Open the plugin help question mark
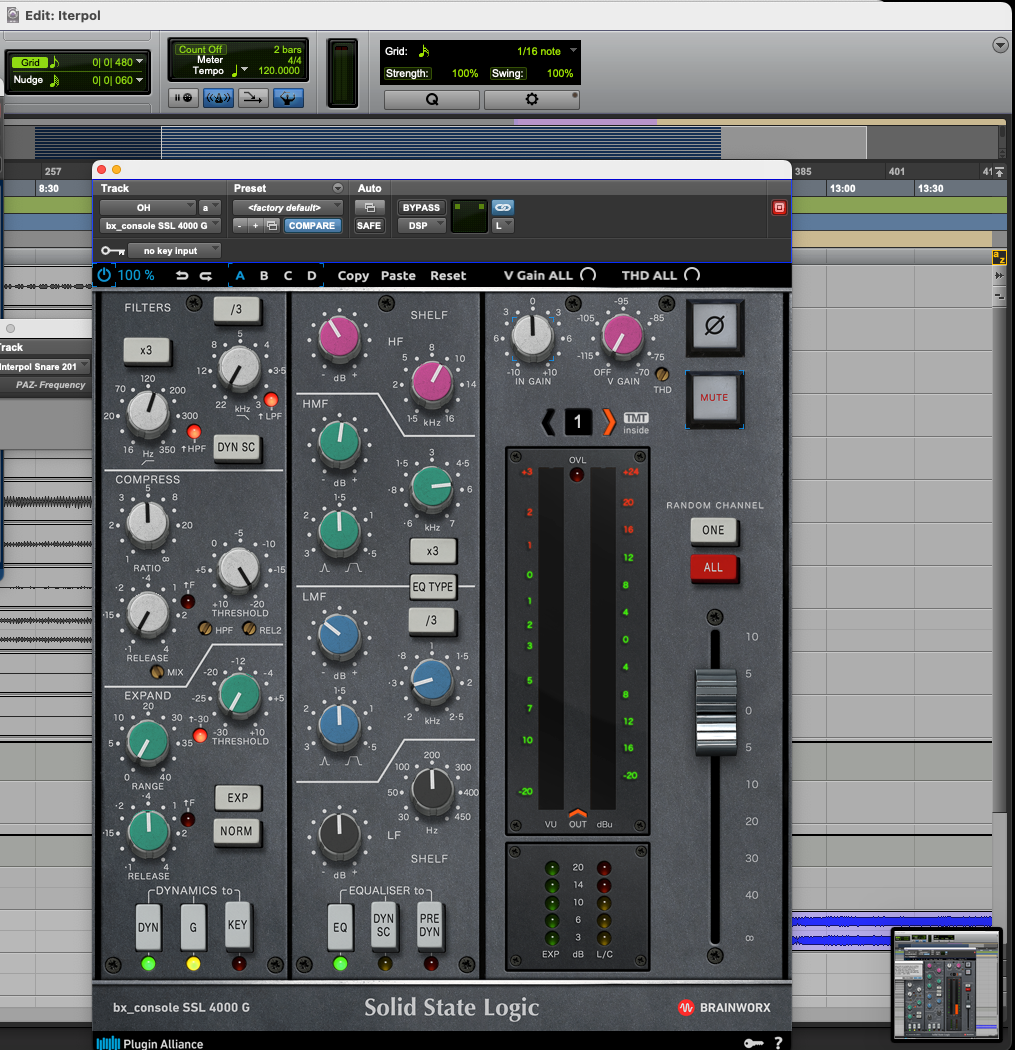Screen dimensions: 1015x1050 [778, 1043]
